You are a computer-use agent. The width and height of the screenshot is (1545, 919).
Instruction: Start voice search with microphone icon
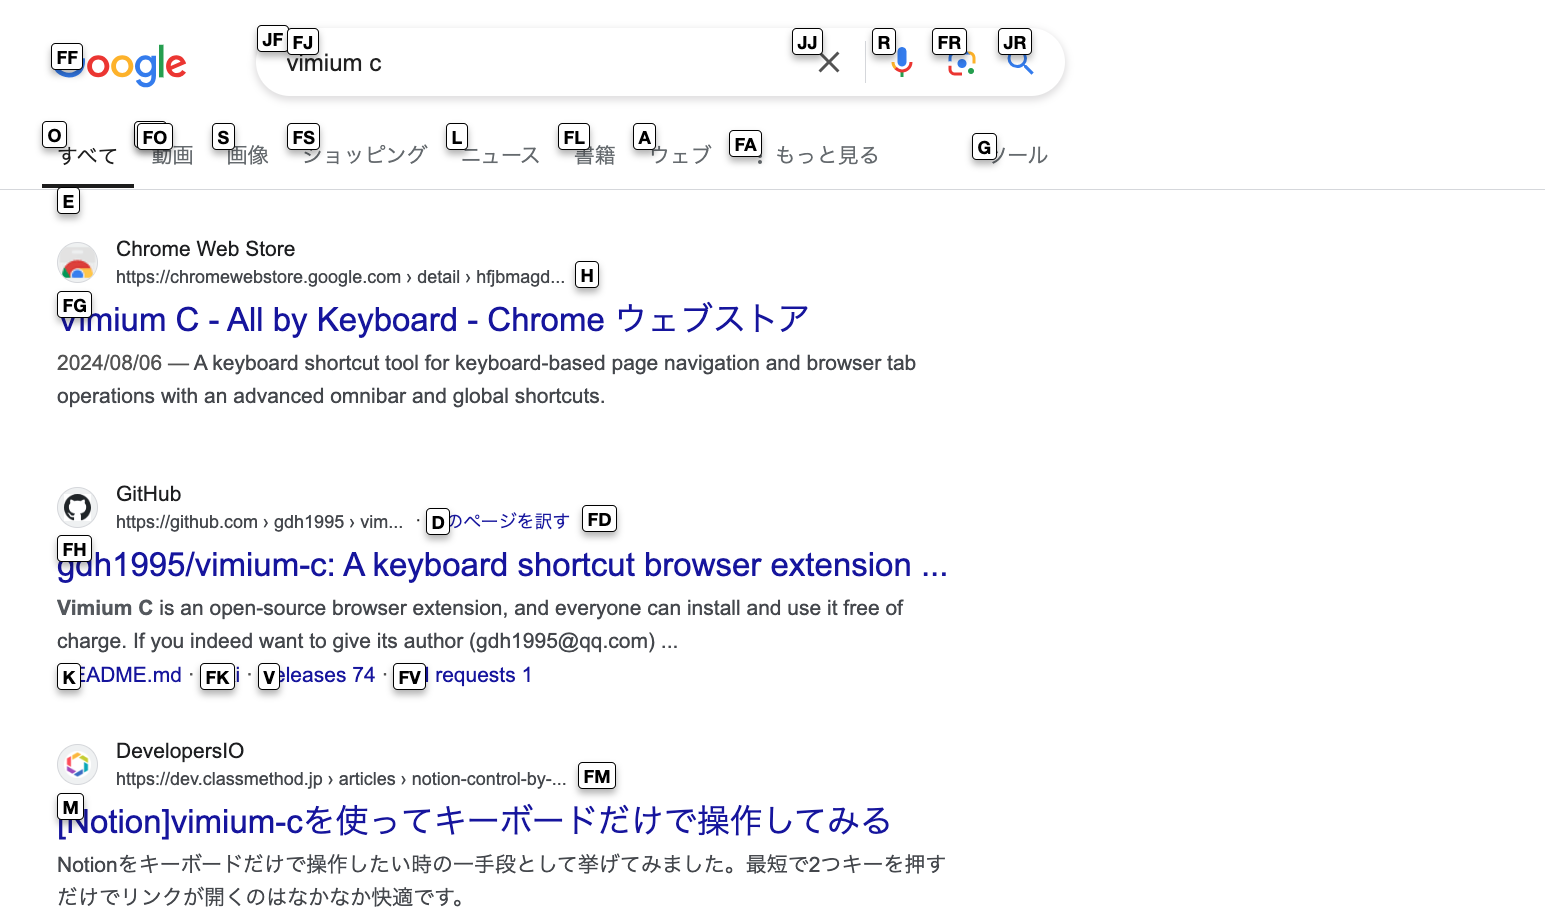901,63
